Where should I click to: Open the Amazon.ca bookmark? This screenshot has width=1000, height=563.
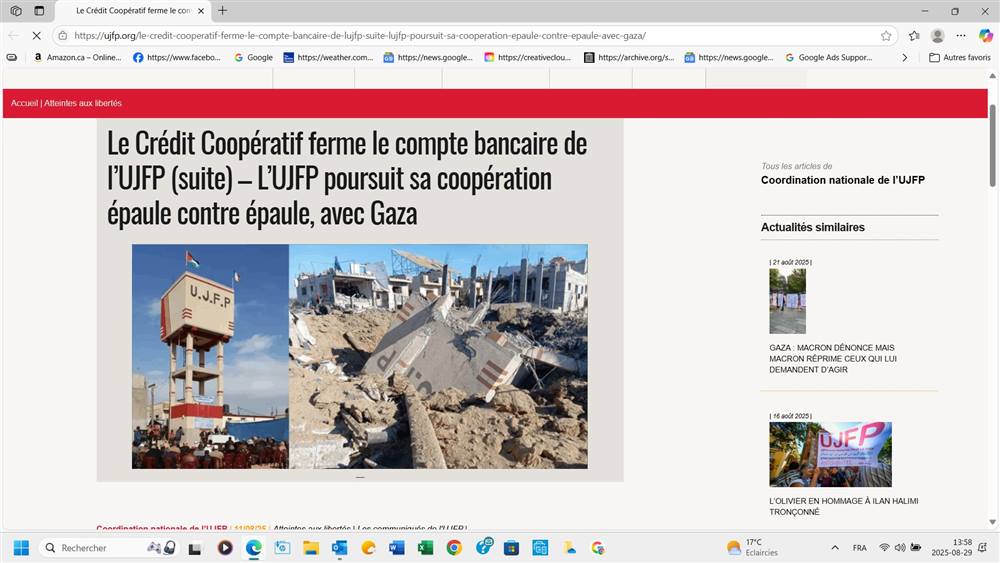77,57
